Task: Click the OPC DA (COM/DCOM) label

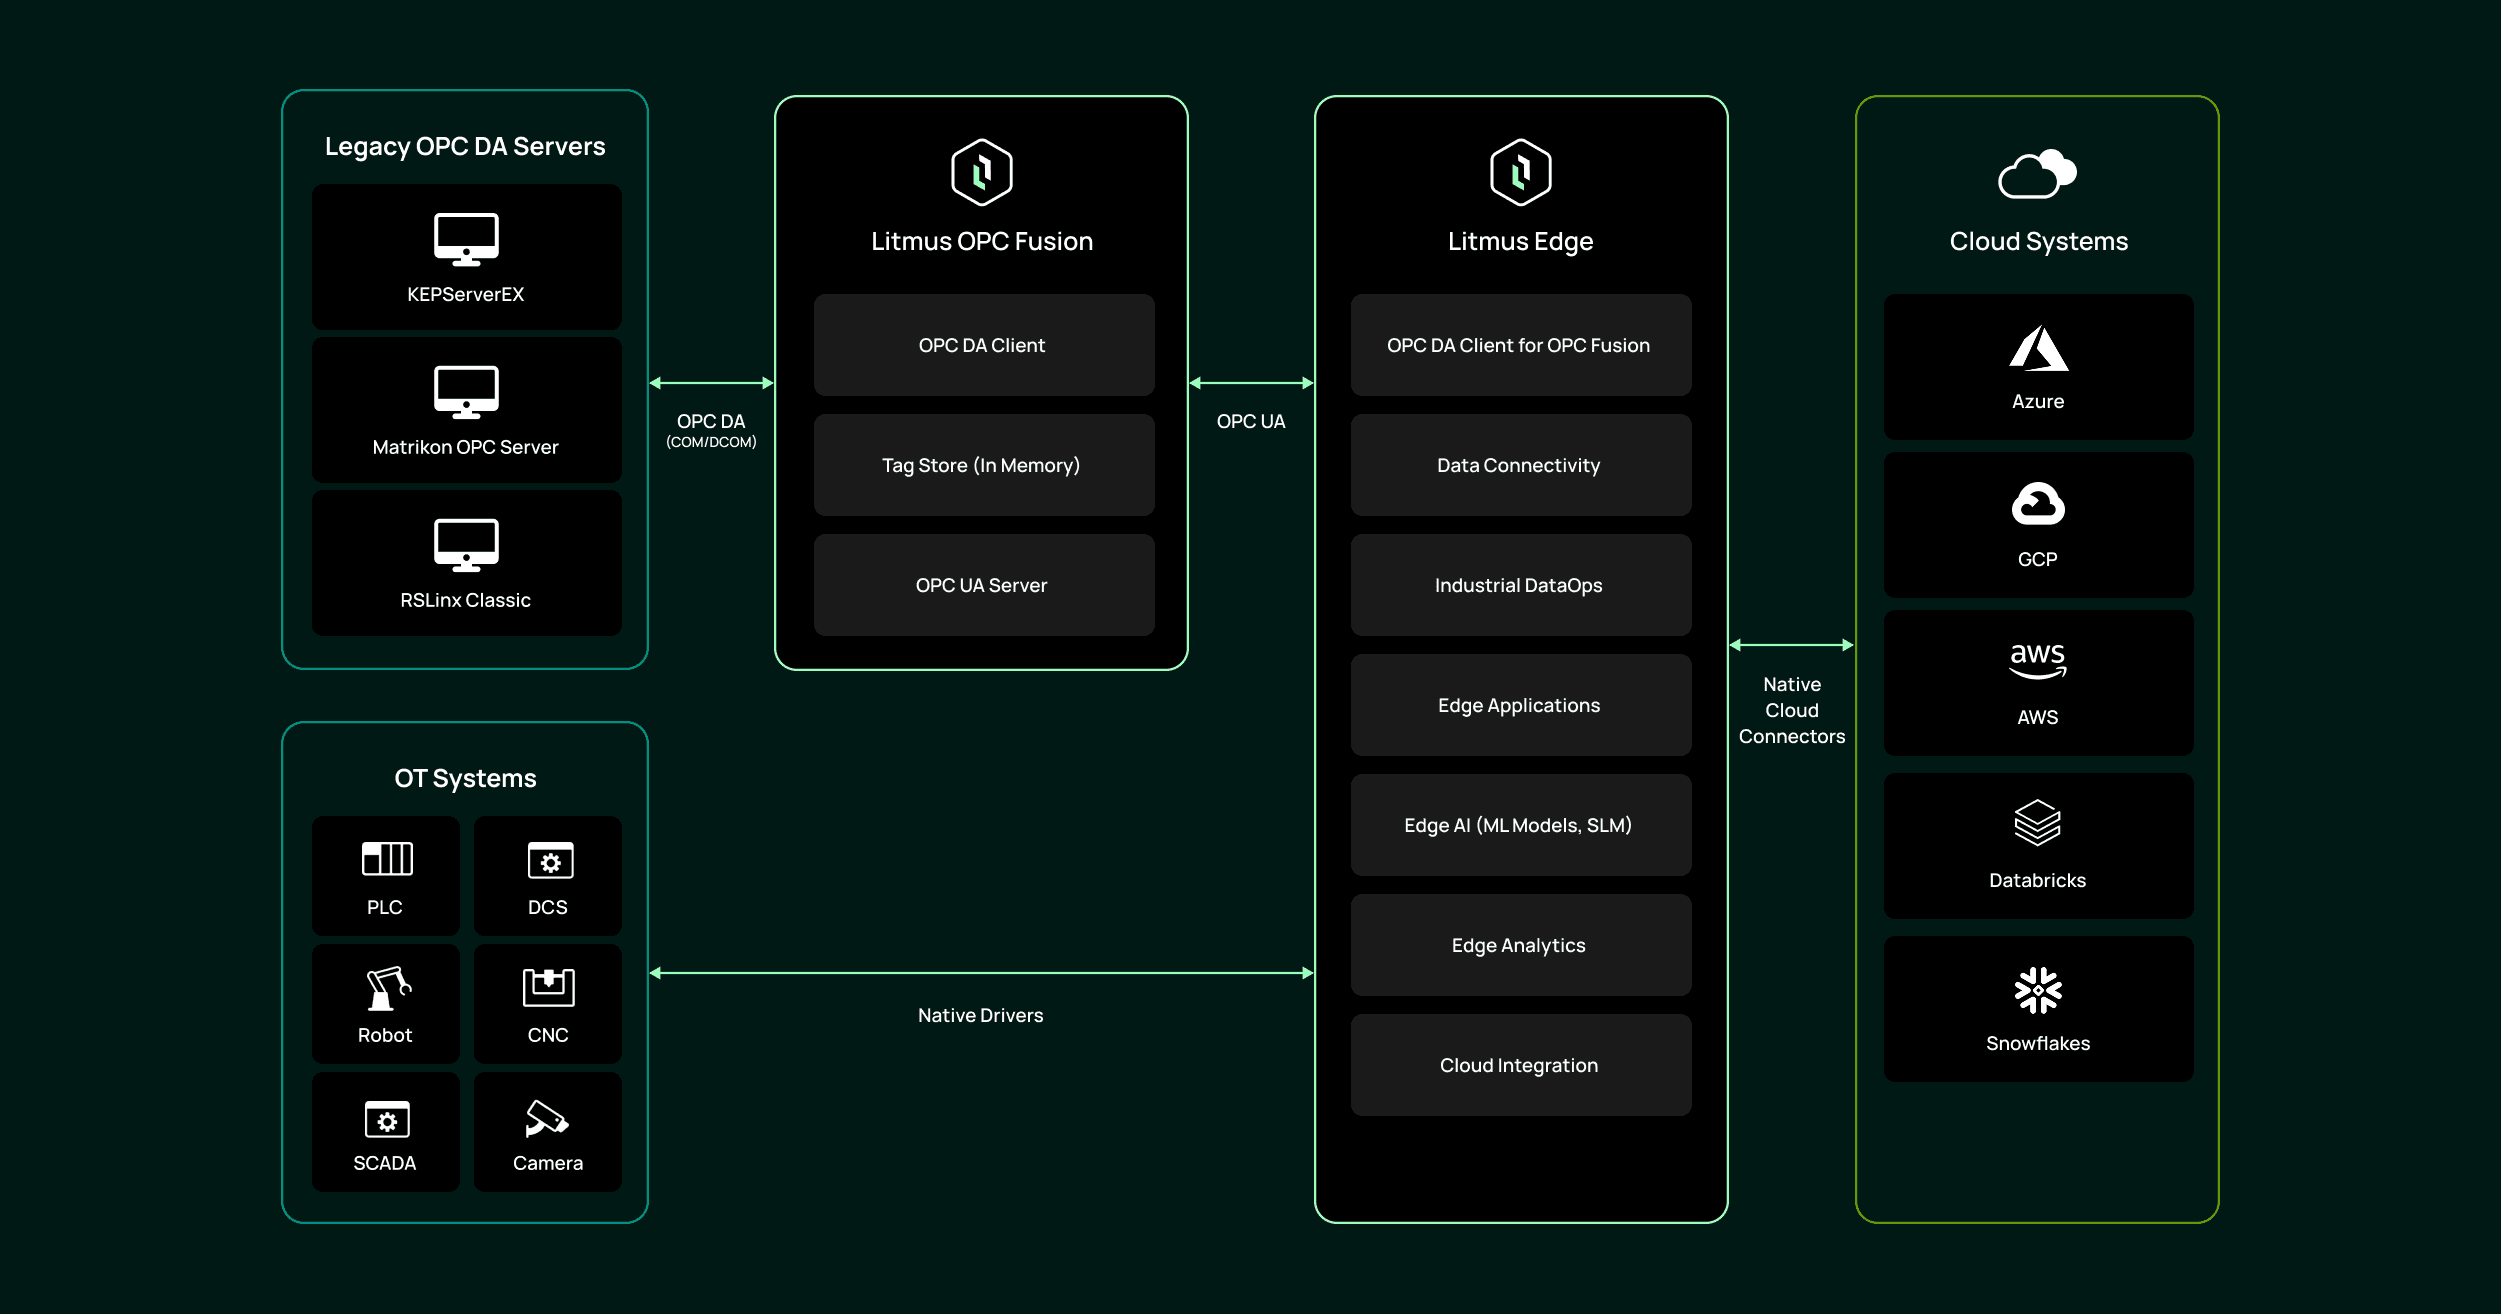Action: tap(711, 430)
